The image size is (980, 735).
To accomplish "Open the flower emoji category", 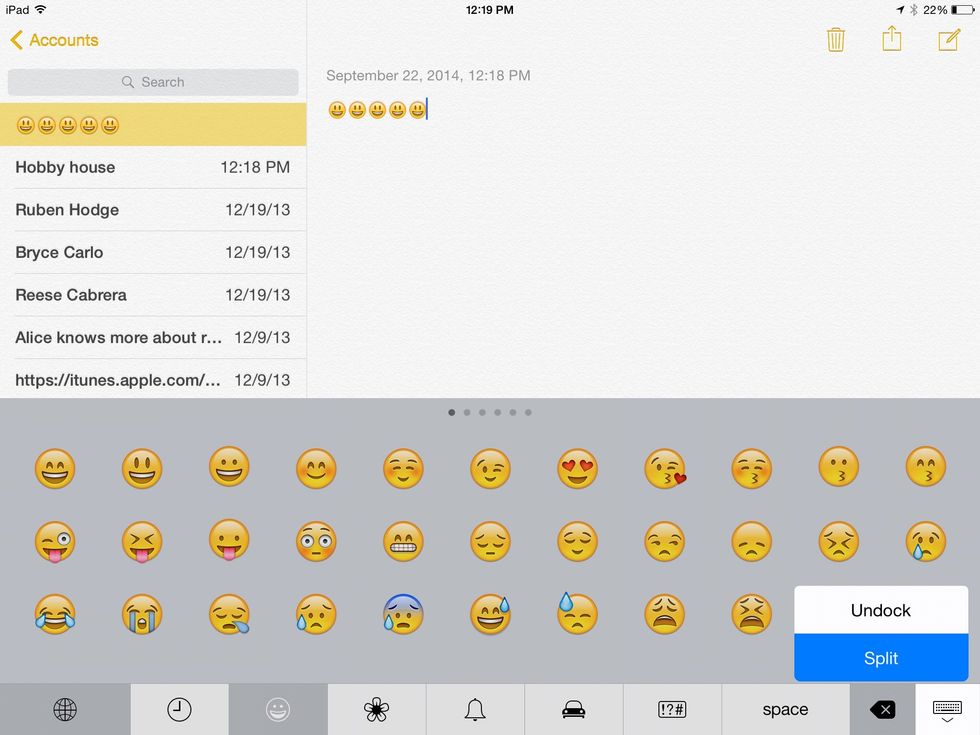I will (x=376, y=709).
